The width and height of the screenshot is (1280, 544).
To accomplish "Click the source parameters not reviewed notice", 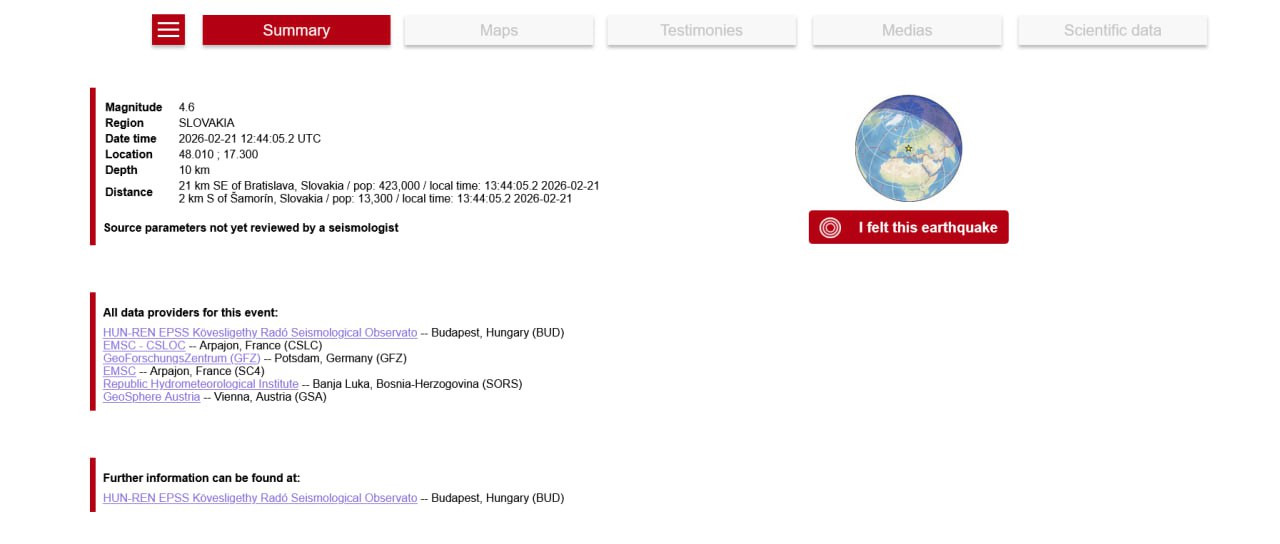I will coord(251,228).
